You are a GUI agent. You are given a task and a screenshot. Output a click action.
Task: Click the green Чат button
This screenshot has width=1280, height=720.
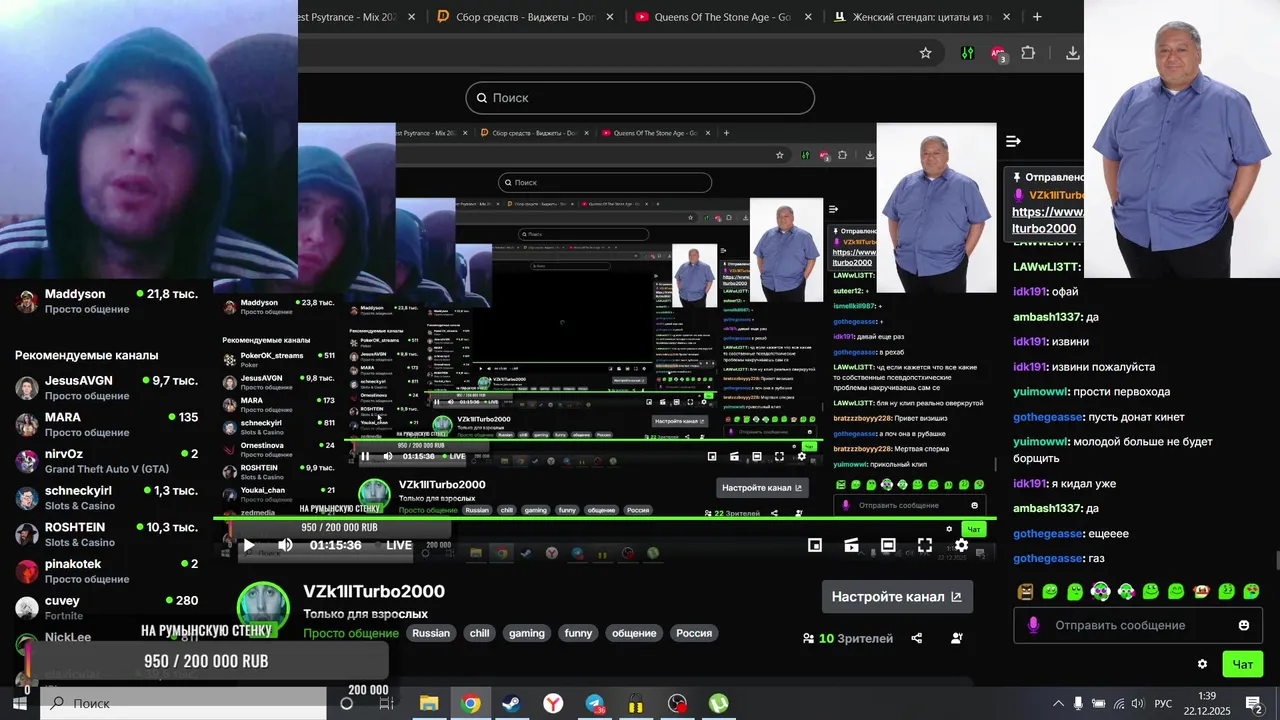(1243, 664)
